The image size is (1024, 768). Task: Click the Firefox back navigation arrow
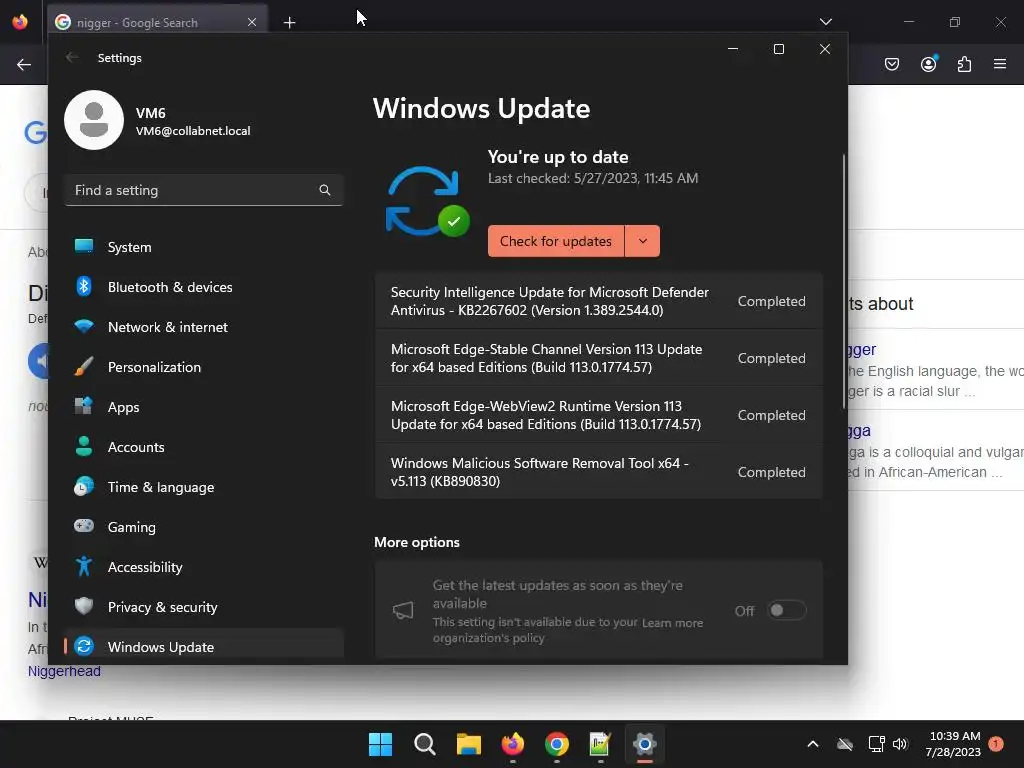coord(24,65)
